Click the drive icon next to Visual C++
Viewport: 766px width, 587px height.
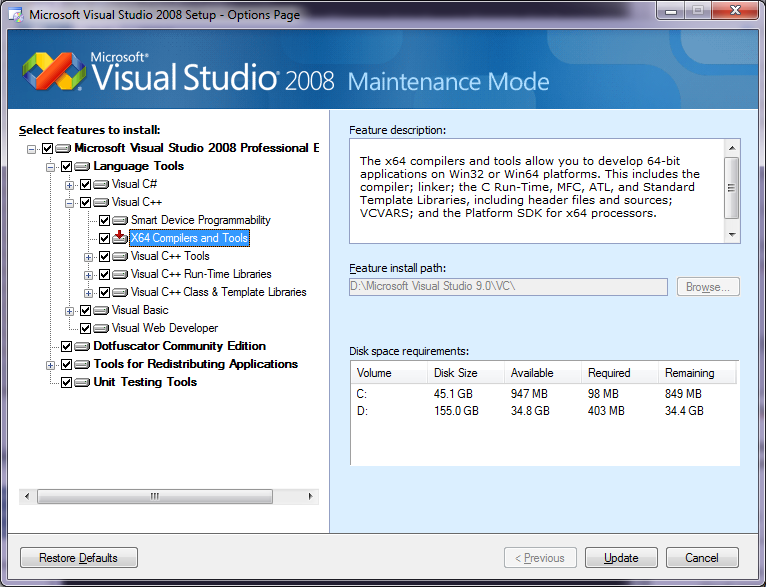[101, 203]
